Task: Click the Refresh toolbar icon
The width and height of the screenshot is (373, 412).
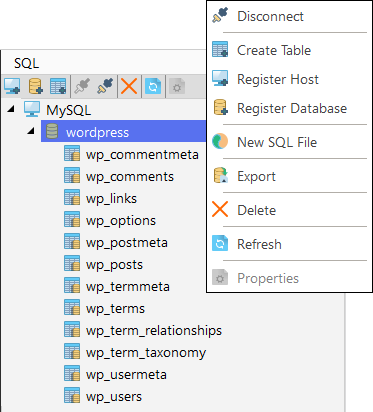Action: pos(153,86)
